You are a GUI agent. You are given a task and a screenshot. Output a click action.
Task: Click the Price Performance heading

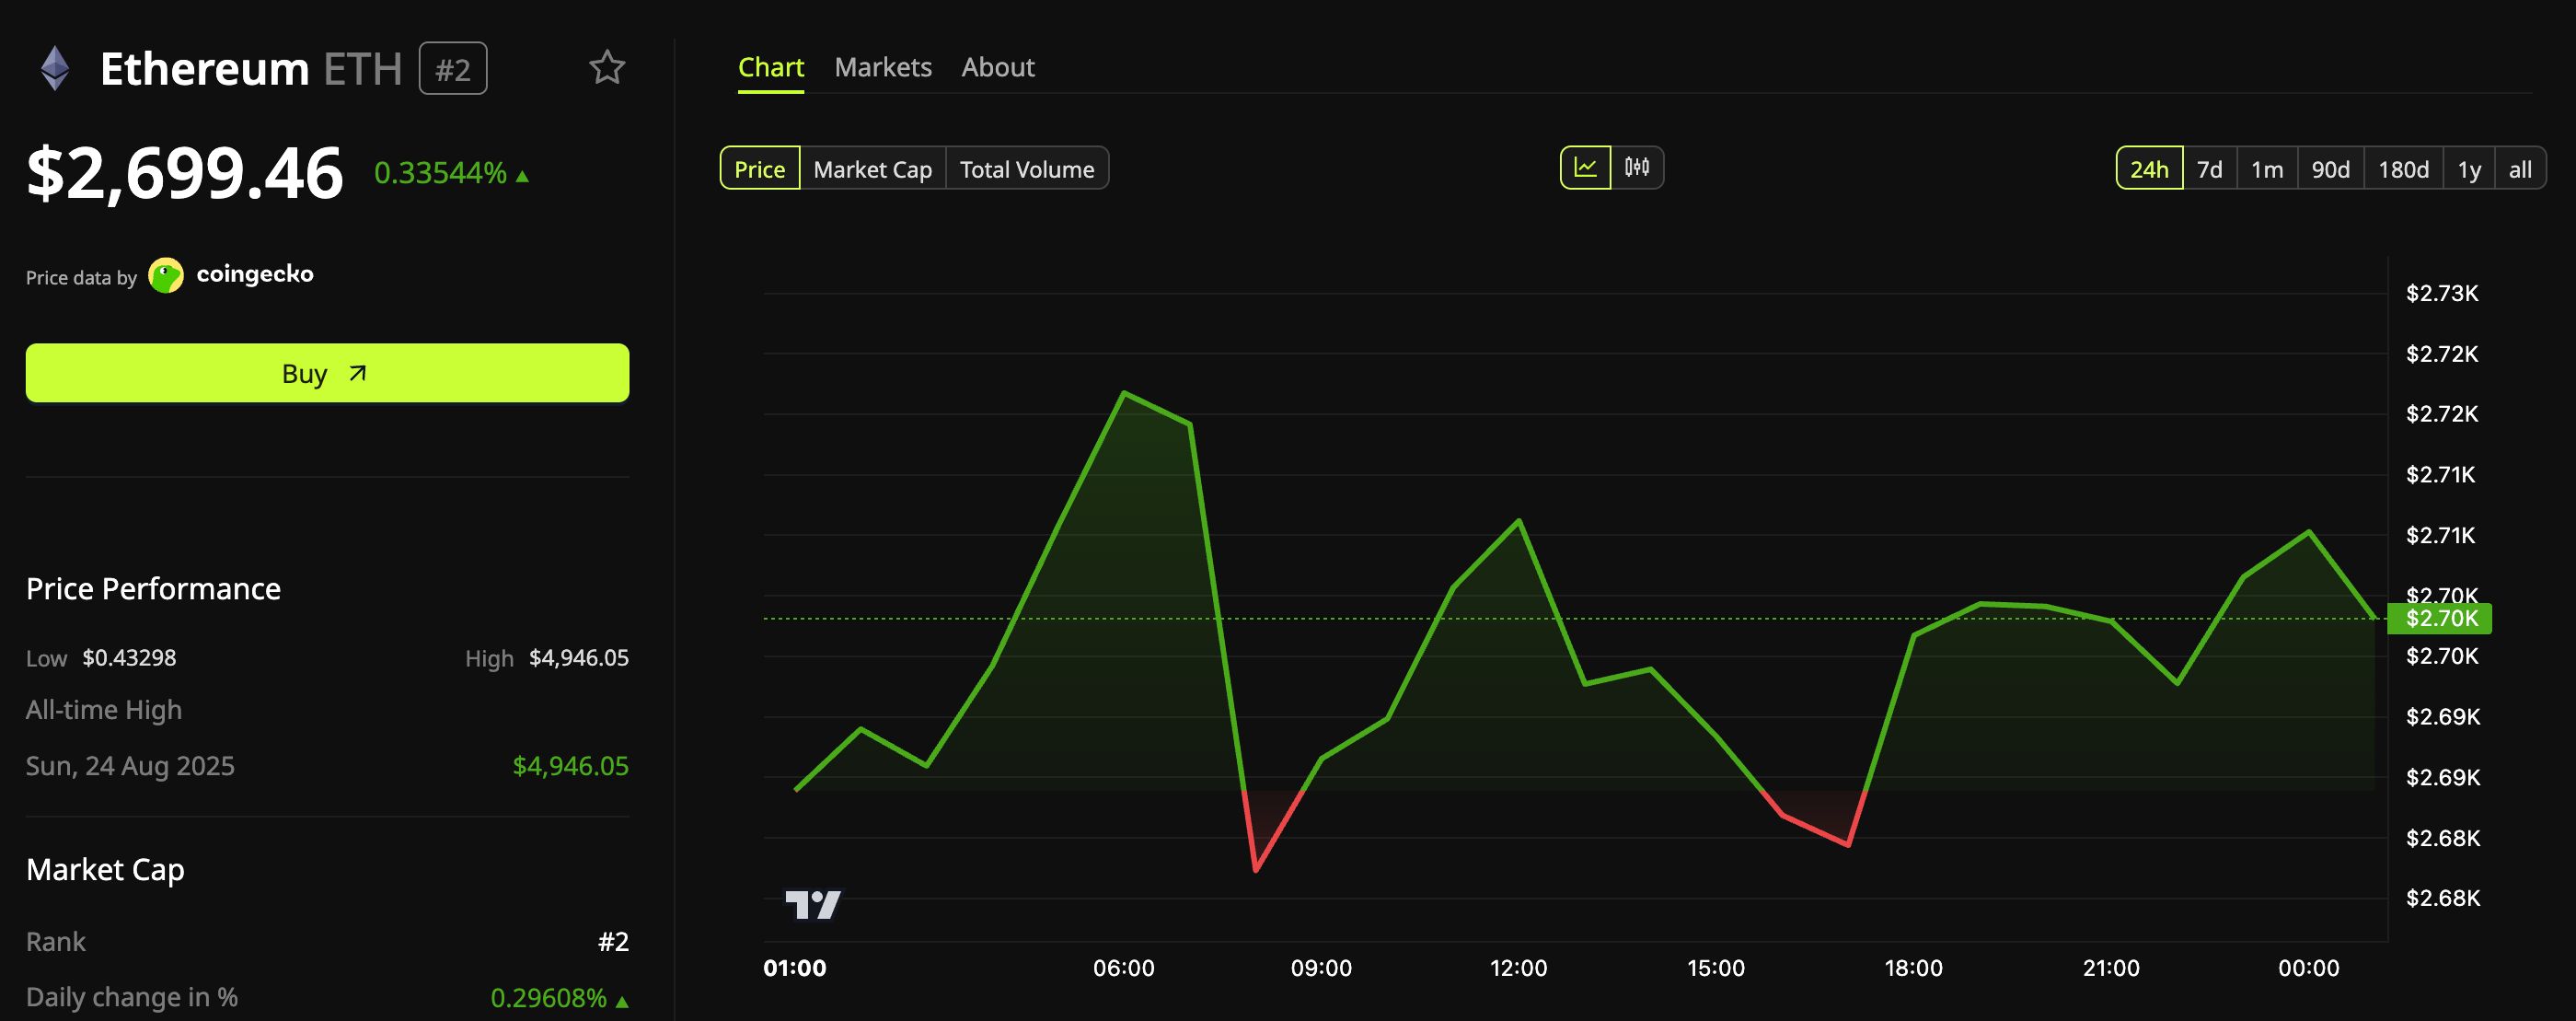pyautogui.click(x=153, y=589)
